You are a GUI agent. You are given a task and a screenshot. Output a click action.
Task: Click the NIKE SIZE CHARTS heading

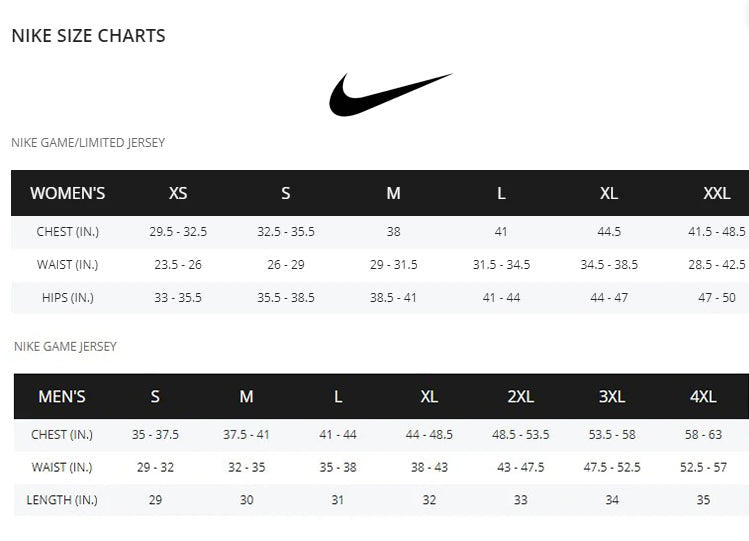tap(88, 36)
